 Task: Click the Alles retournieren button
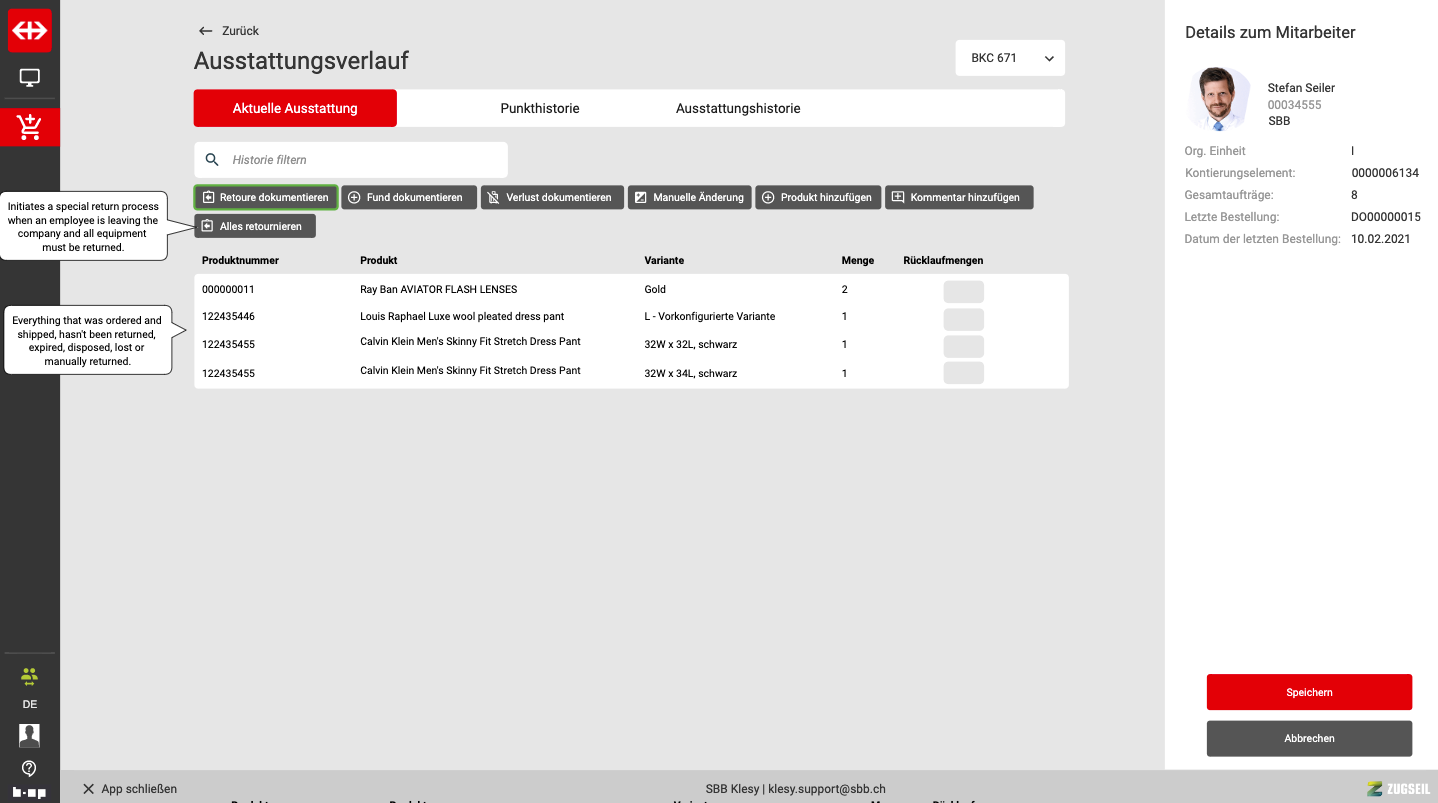pos(255,227)
